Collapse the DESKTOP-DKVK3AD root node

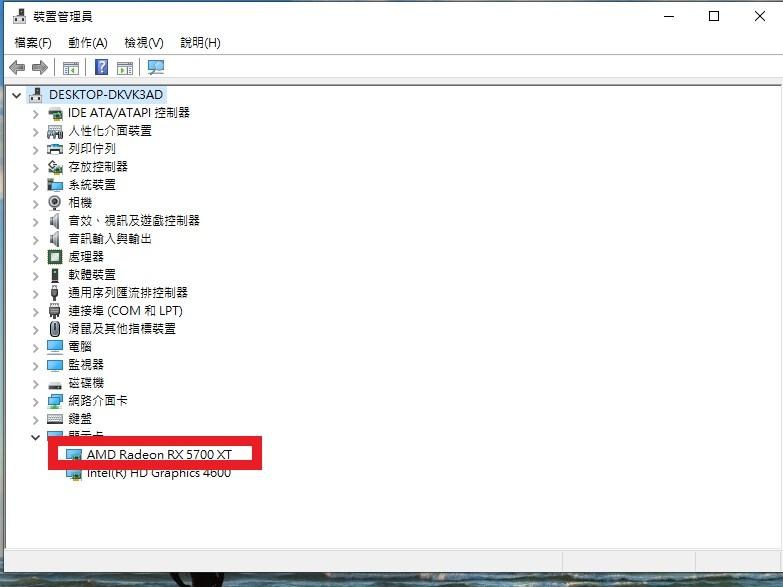(16, 95)
